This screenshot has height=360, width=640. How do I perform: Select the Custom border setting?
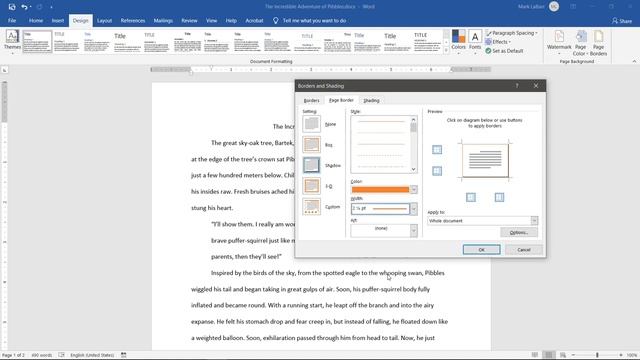pos(311,207)
